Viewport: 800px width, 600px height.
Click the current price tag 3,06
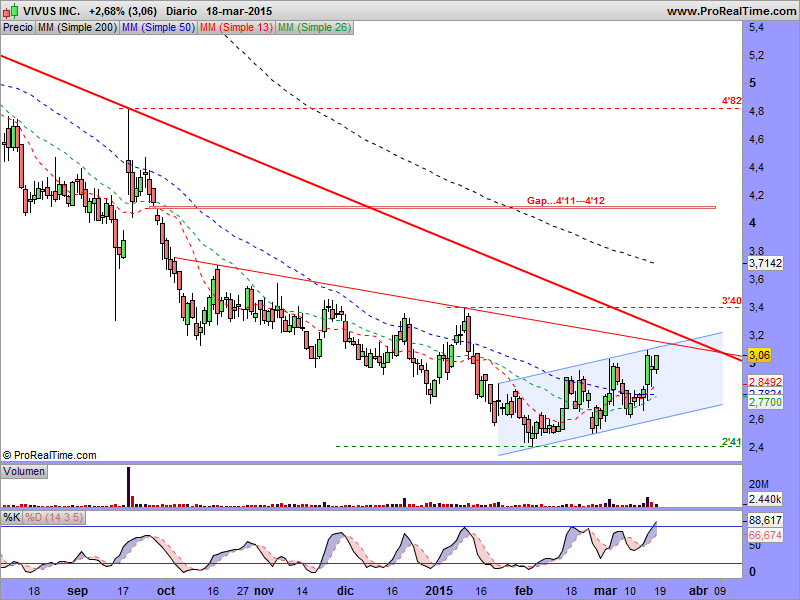(759, 355)
